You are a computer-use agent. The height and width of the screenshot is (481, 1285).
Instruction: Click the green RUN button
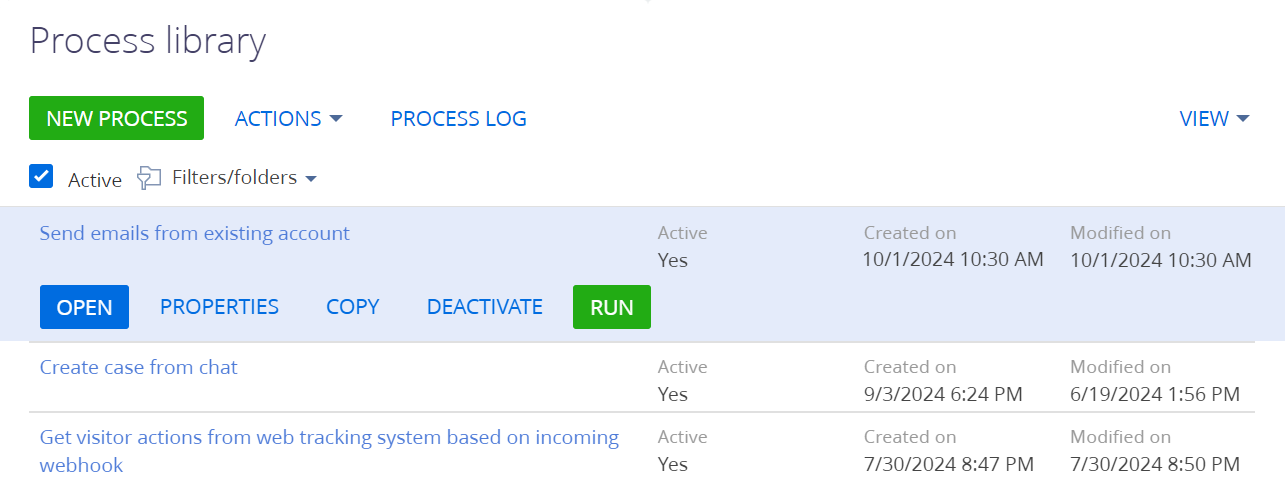tap(612, 307)
